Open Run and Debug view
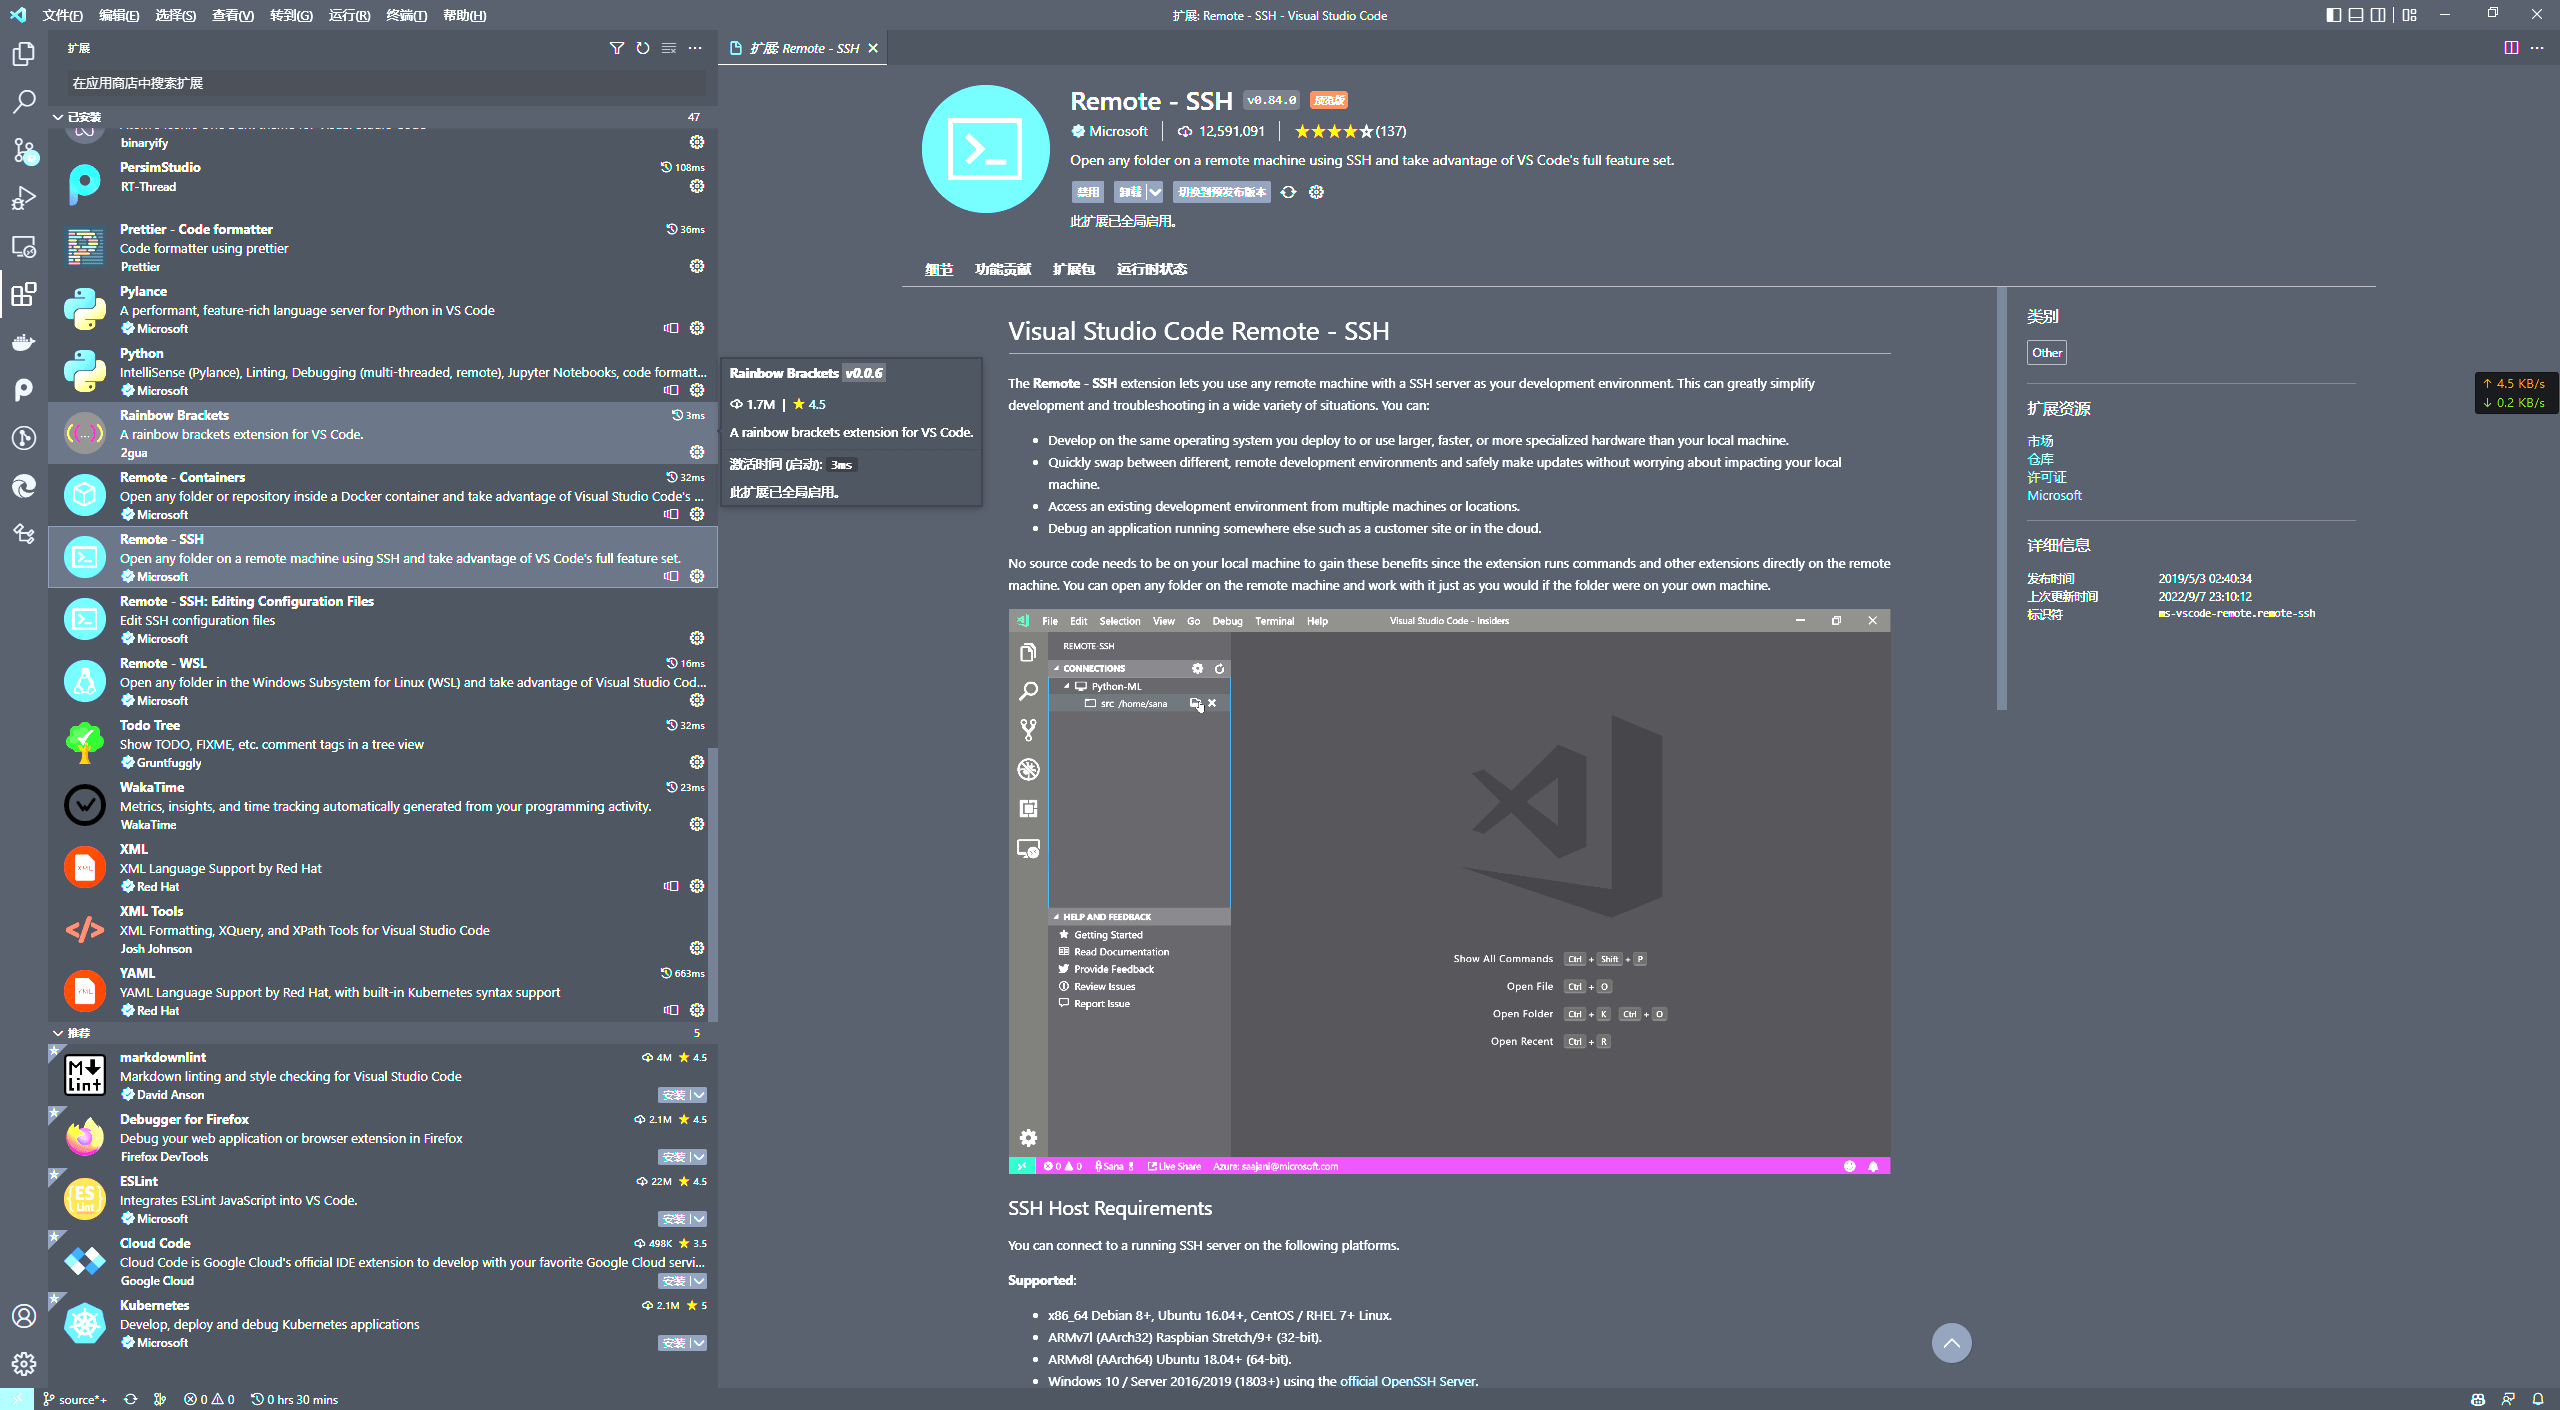 24,198
